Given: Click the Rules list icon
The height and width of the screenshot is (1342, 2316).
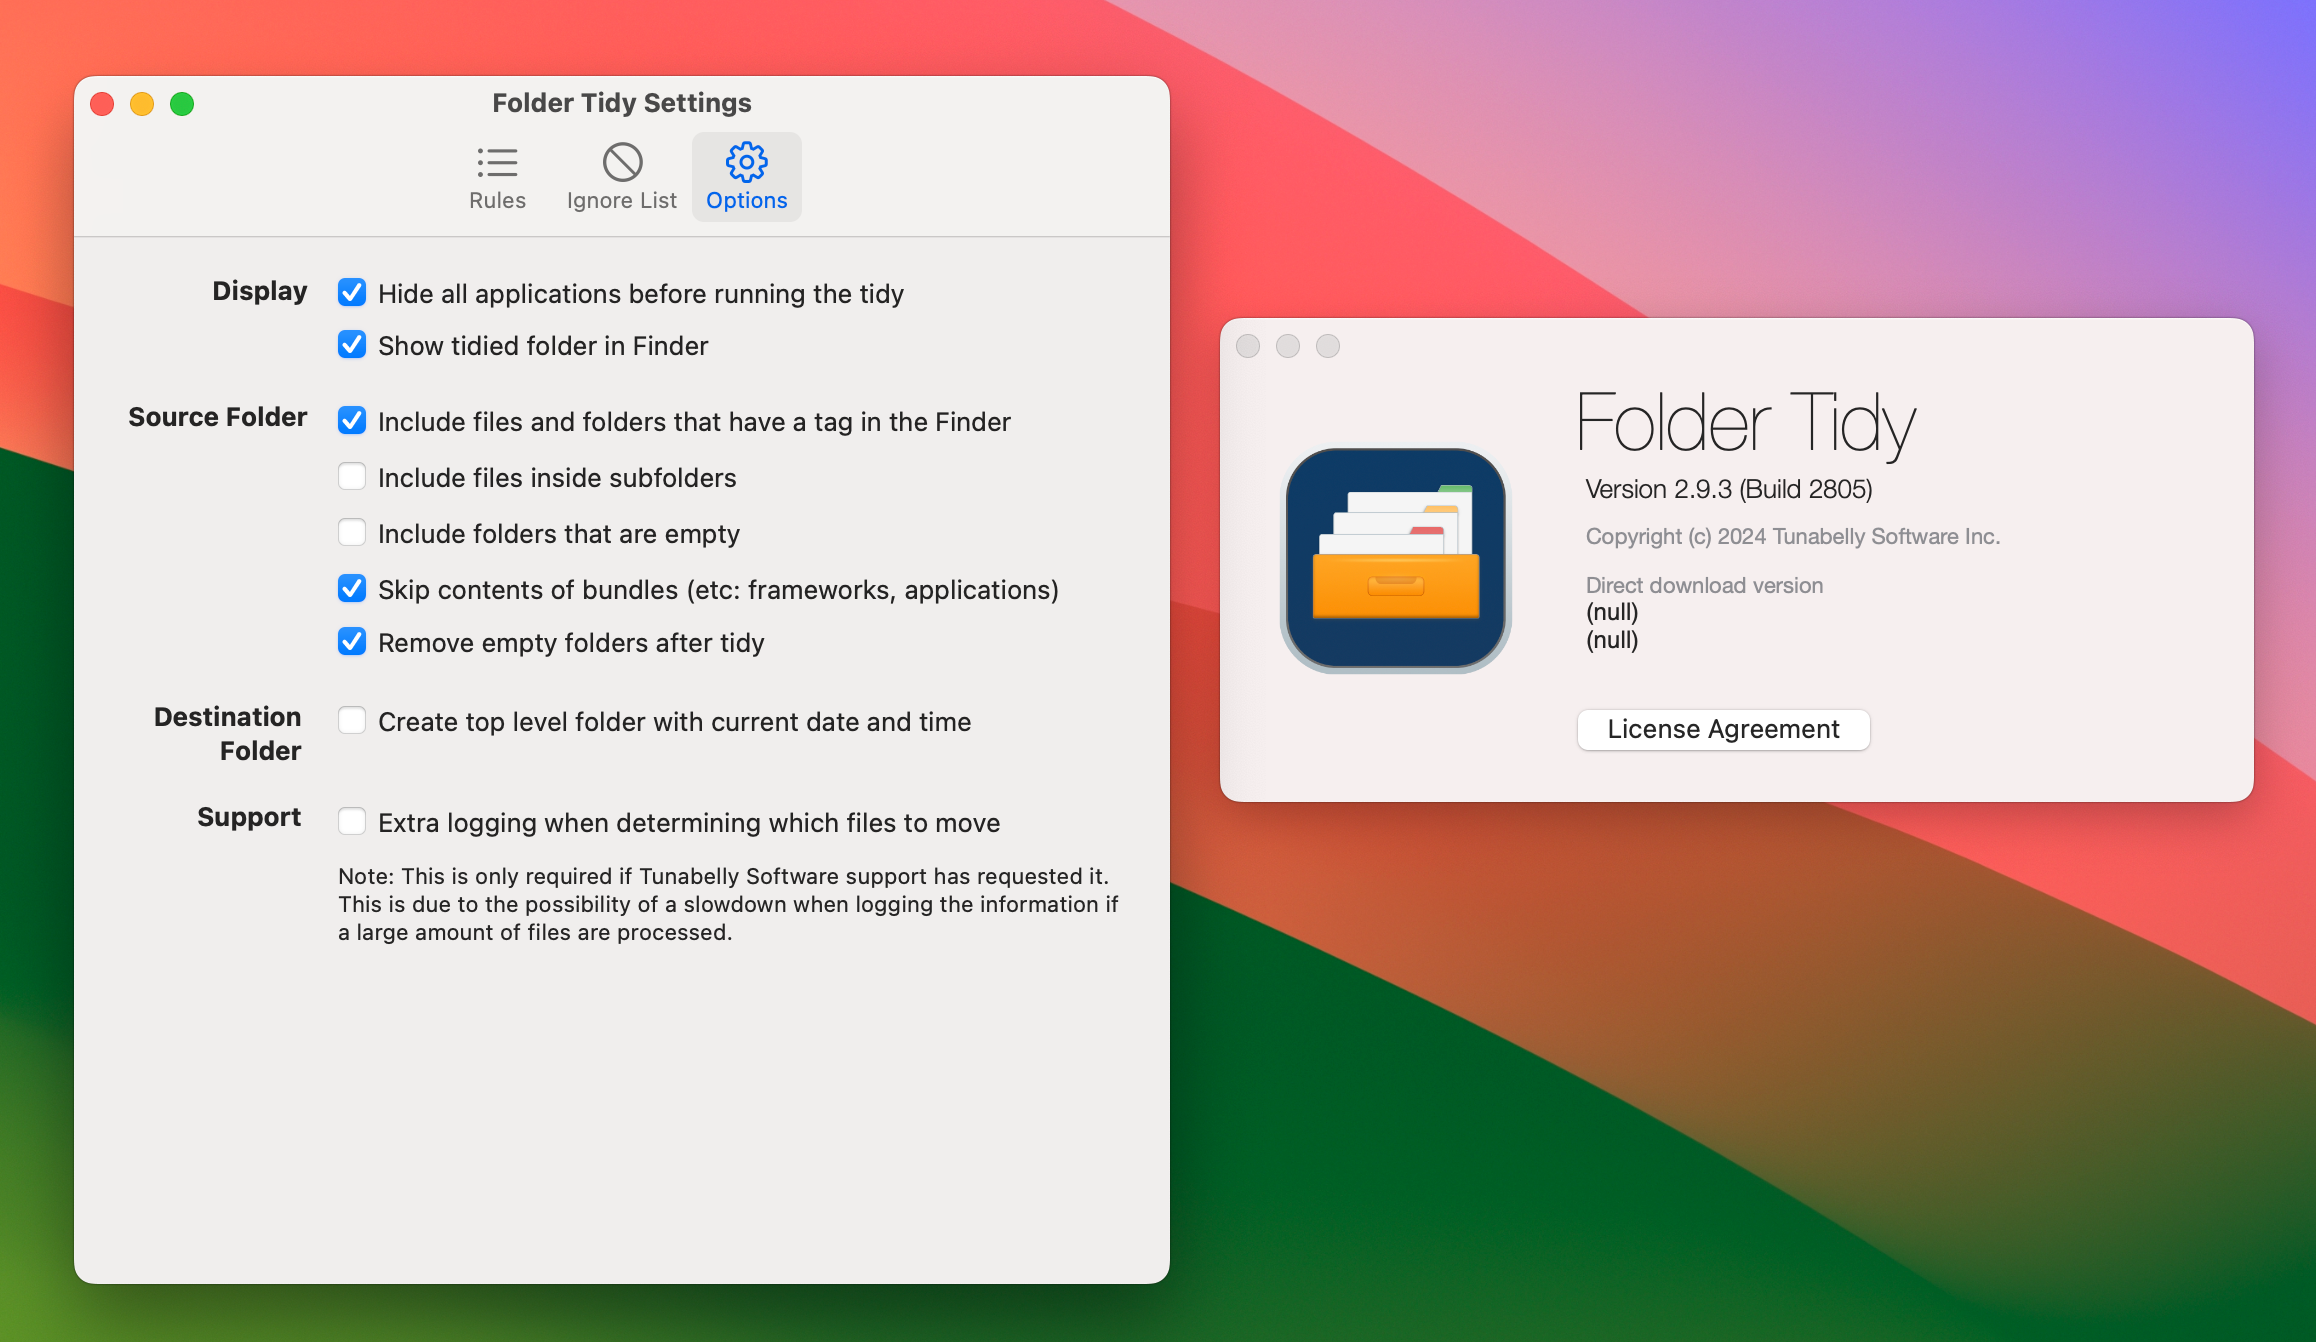Looking at the screenshot, I should 497,161.
